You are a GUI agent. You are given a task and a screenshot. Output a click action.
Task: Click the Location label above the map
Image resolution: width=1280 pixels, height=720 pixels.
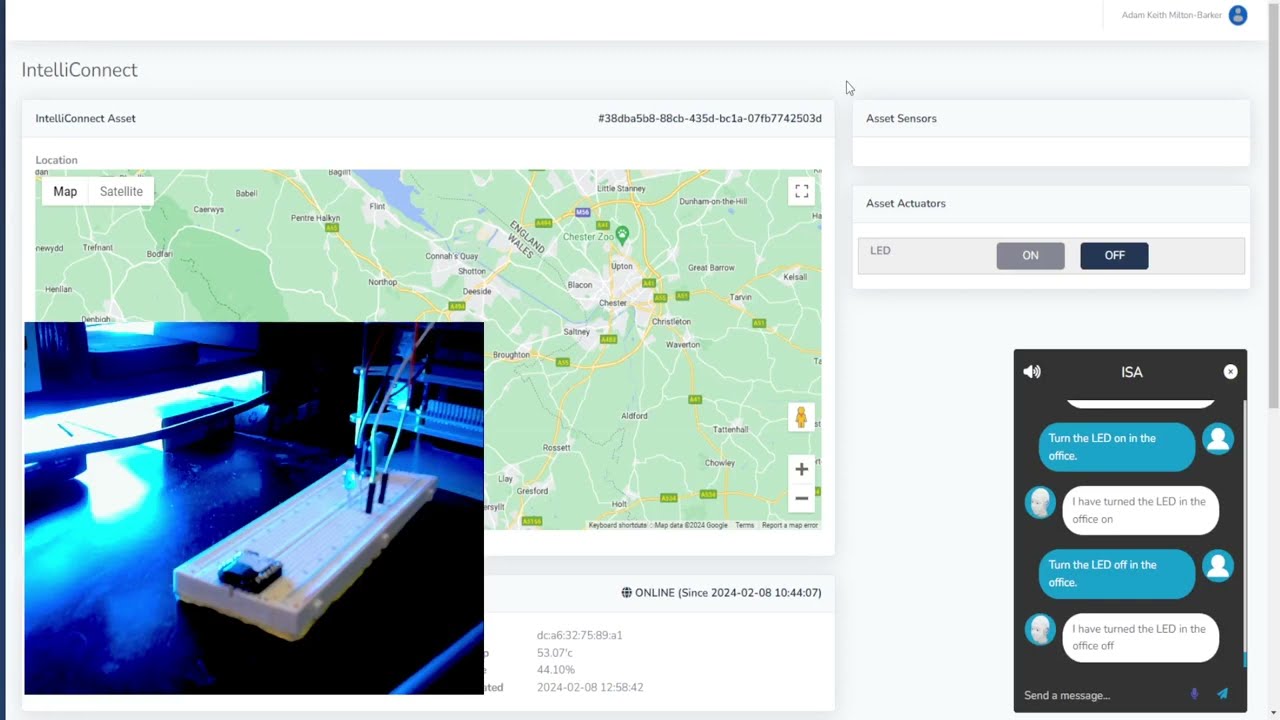[x=56, y=160]
